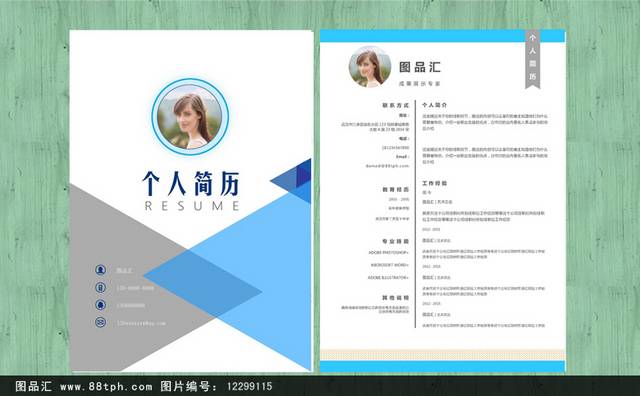Image resolution: width=640 pixels, height=396 pixels.
Task: Click the 教育经历 section heading
Action: [x=396, y=189]
